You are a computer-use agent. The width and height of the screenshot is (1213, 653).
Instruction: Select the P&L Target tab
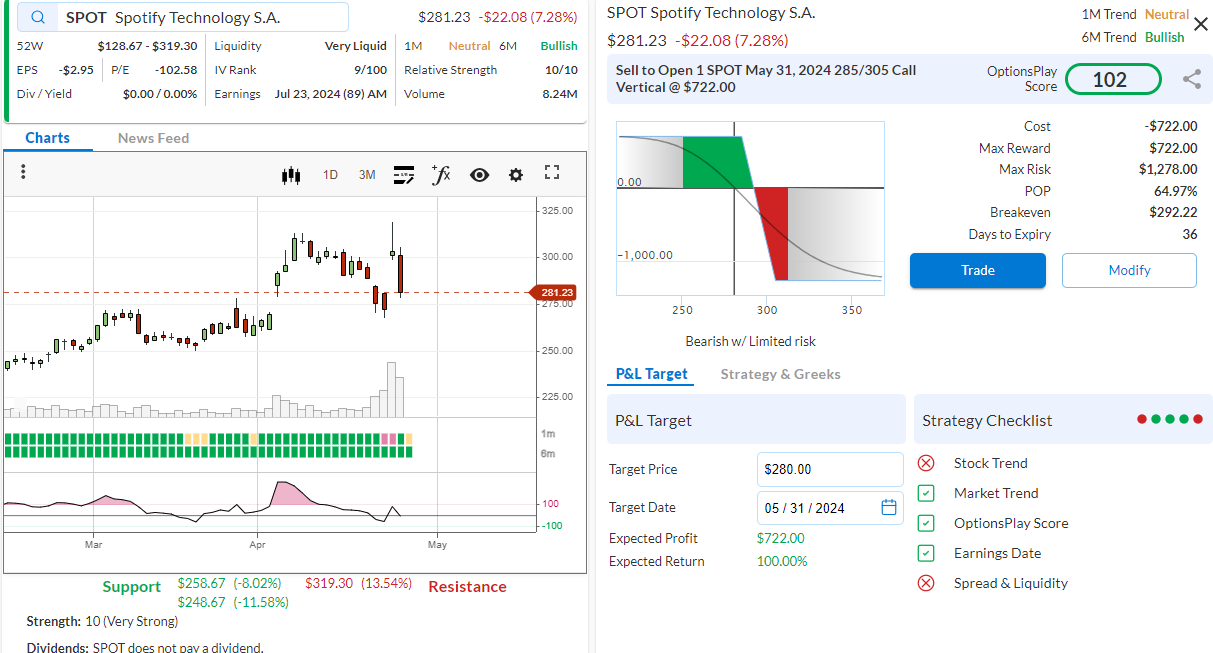[x=652, y=374]
